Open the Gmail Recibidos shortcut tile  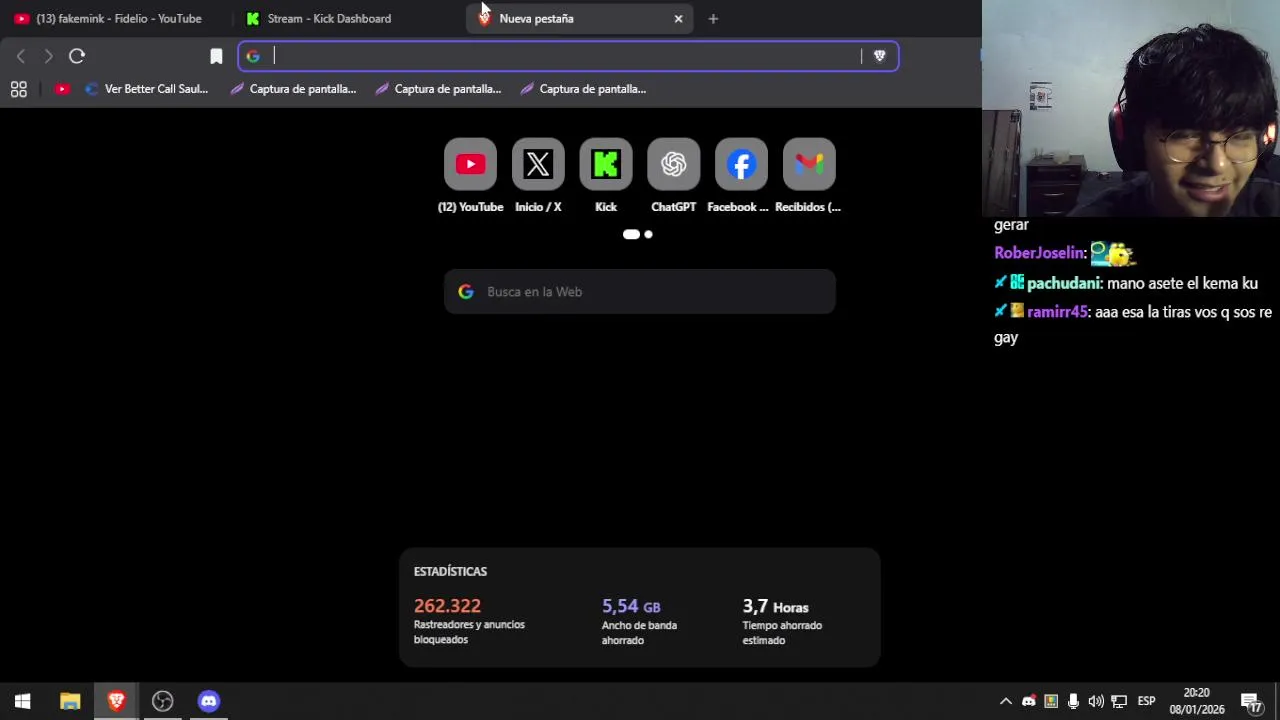(x=809, y=164)
